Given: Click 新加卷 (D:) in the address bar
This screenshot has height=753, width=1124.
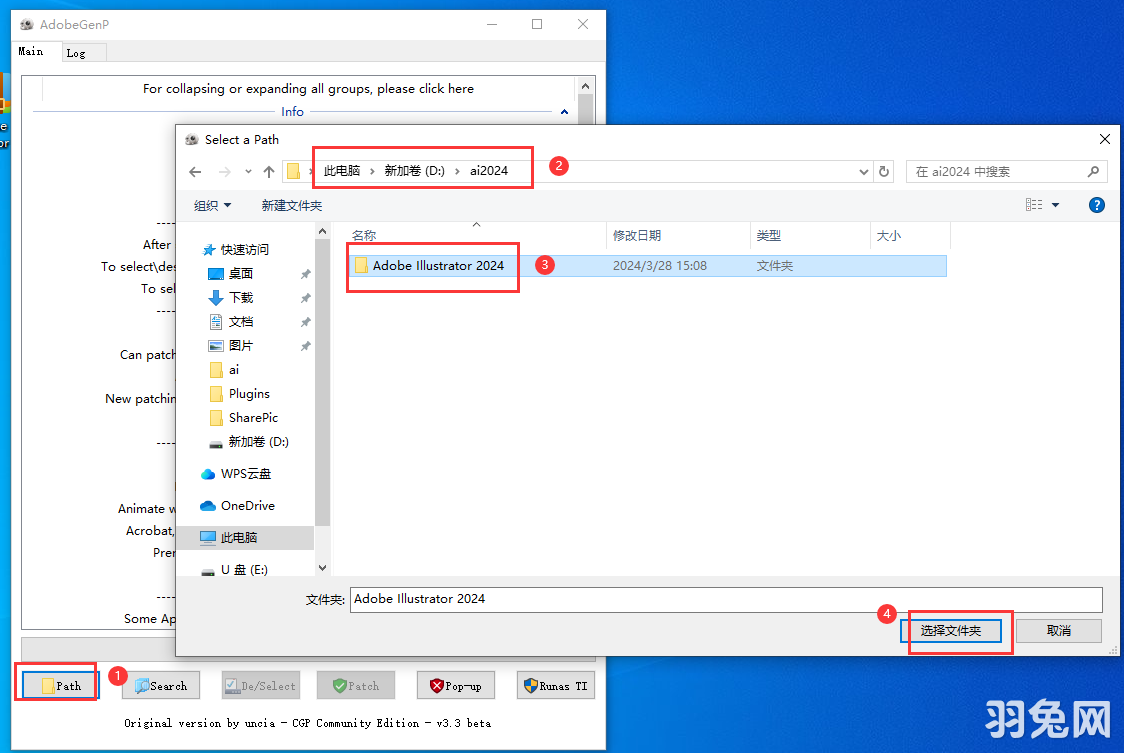Looking at the screenshot, I should pyautogui.click(x=414, y=171).
